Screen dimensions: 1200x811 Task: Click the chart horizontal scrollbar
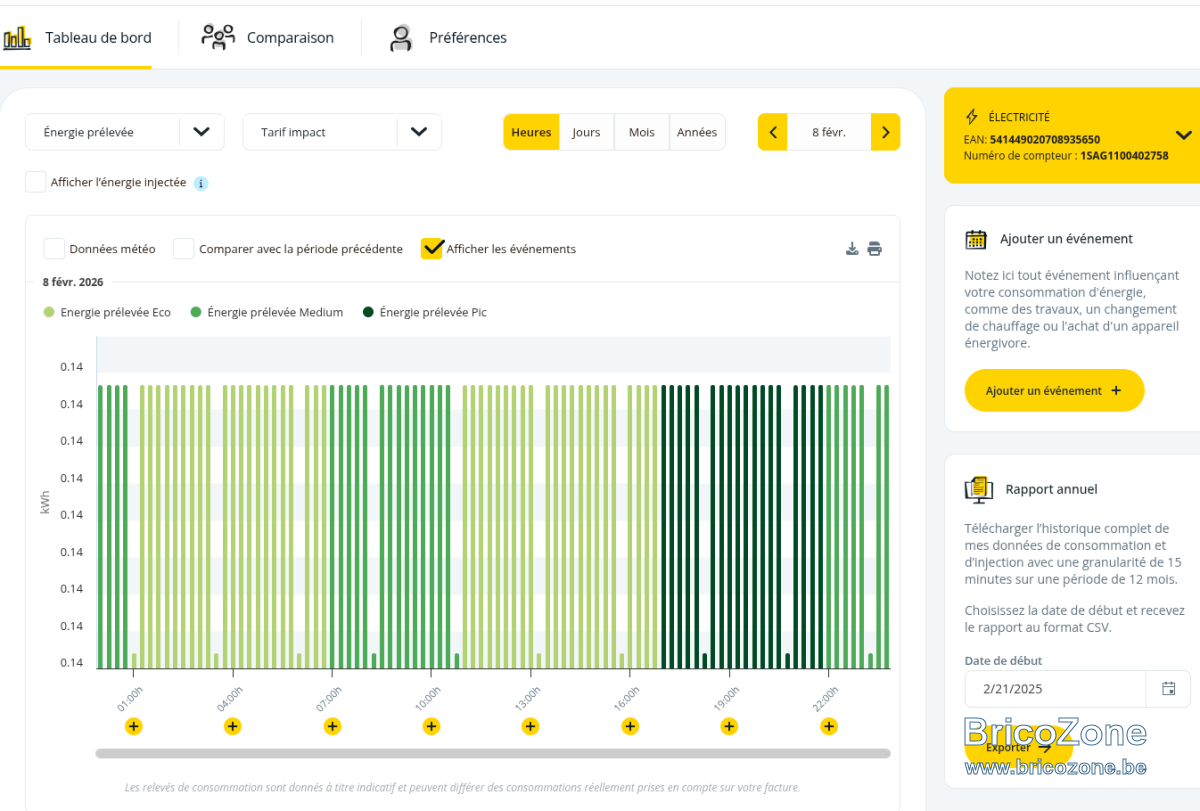(x=493, y=753)
